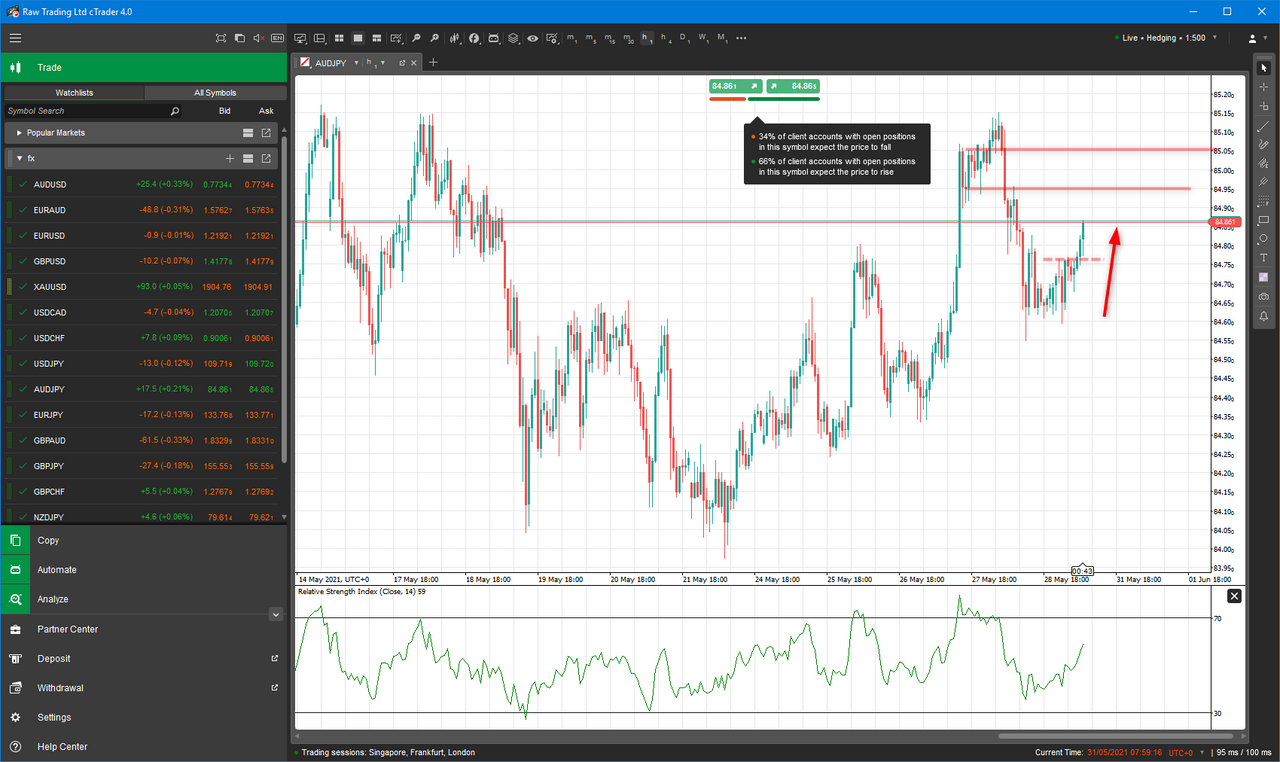Open the indicators menu icon

point(474,38)
